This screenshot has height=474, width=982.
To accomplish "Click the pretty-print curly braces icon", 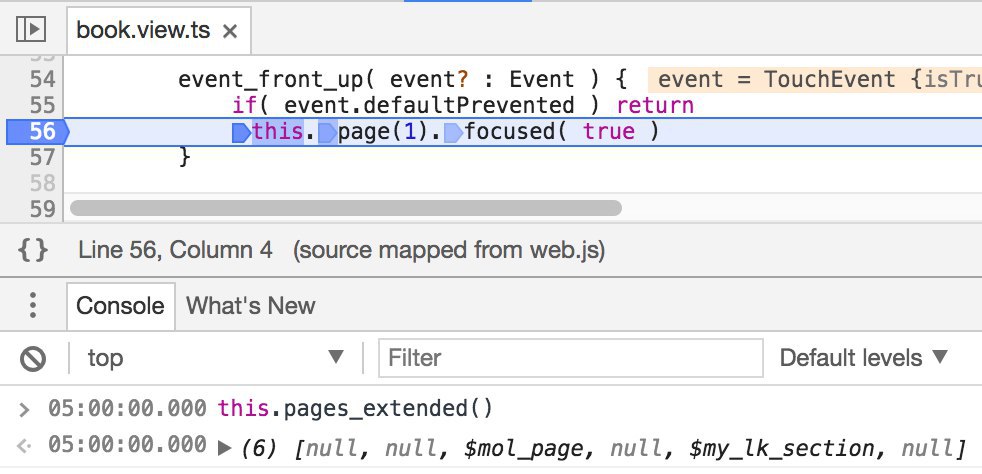I will [x=33, y=250].
